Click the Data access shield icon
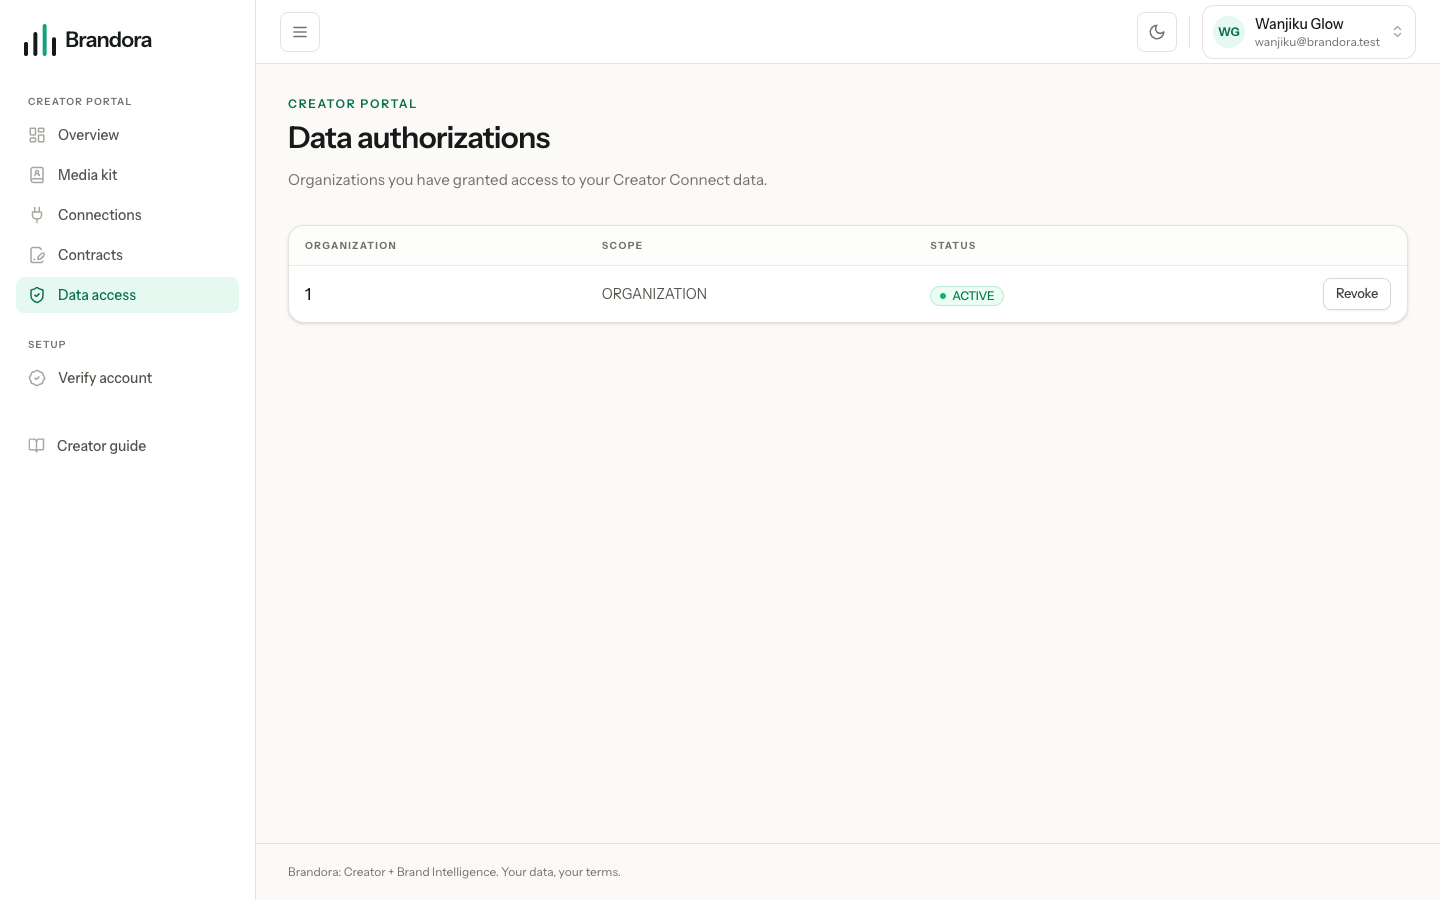Image resolution: width=1440 pixels, height=900 pixels. (37, 295)
